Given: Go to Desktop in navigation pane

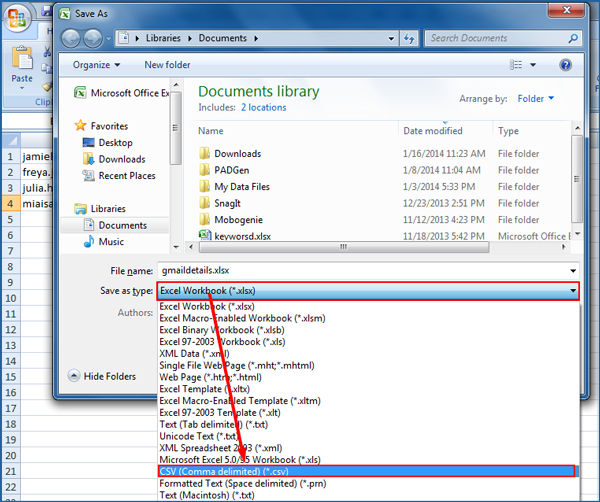Looking at the screenshot, I should (108, 143).
